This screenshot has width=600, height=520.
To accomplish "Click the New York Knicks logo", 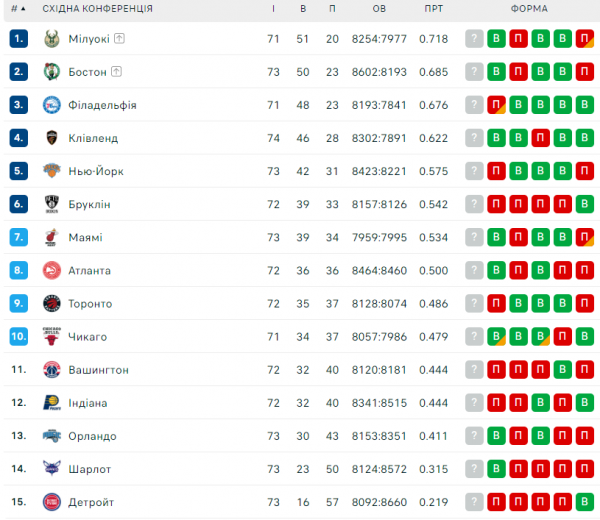I will [x=52, y=171].
